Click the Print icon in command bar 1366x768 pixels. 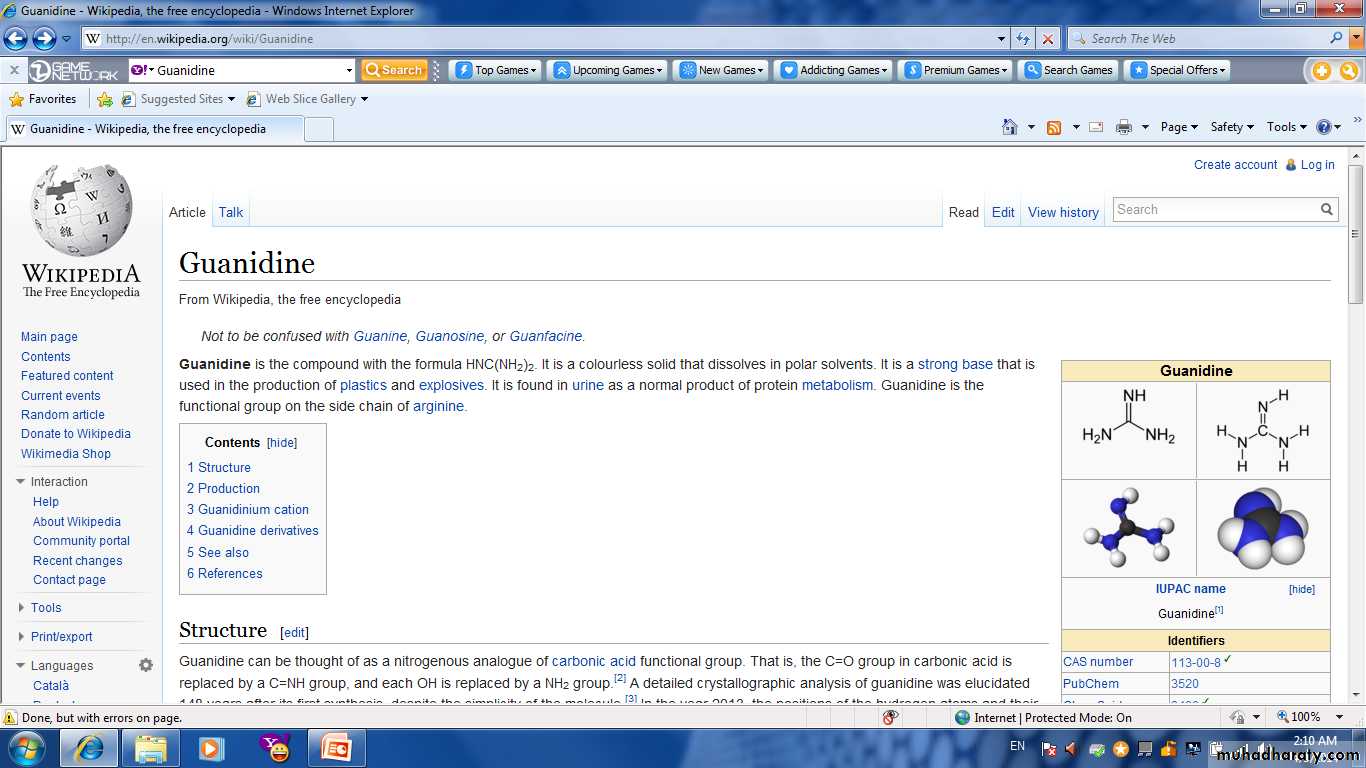click(x=1124, y=127)
